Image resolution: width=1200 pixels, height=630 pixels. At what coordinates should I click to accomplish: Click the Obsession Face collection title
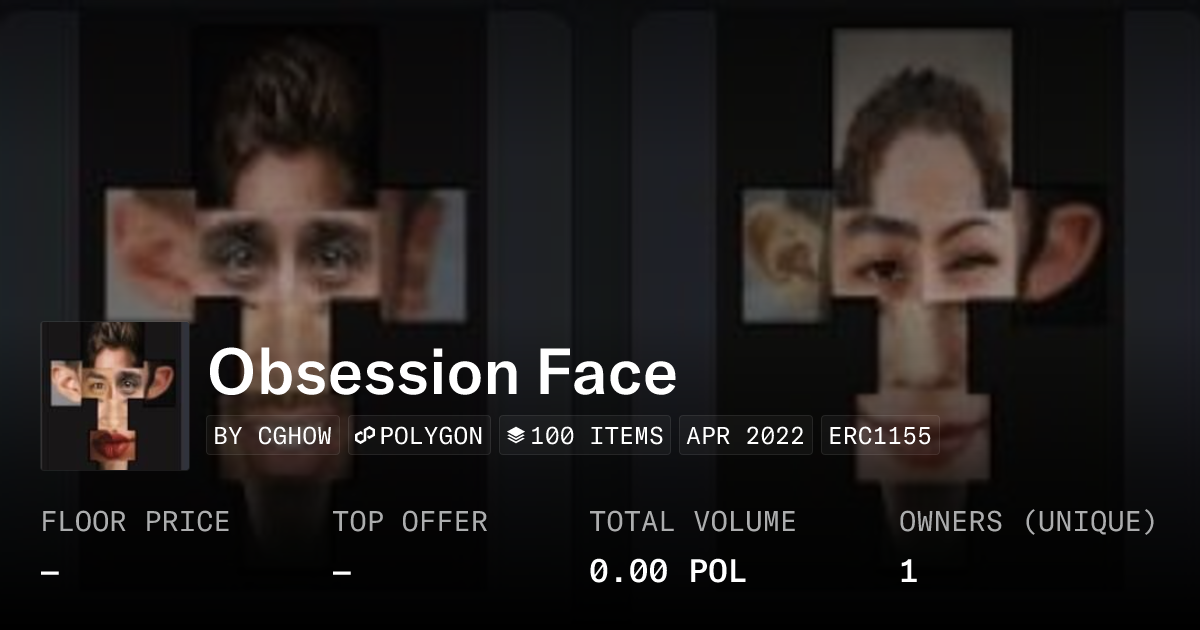click(x=442, y=373)
